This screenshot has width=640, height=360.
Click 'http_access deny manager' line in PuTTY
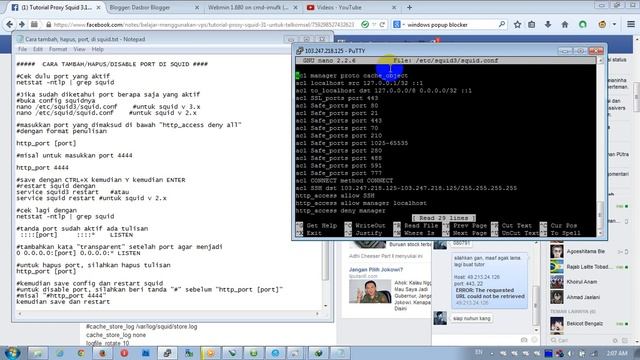click(x=340, y=211)
